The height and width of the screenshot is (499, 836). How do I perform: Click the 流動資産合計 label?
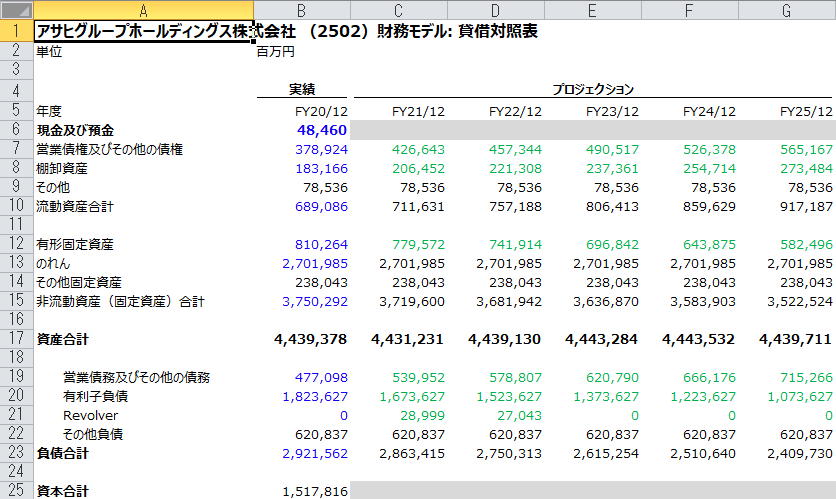pos(75,206)
